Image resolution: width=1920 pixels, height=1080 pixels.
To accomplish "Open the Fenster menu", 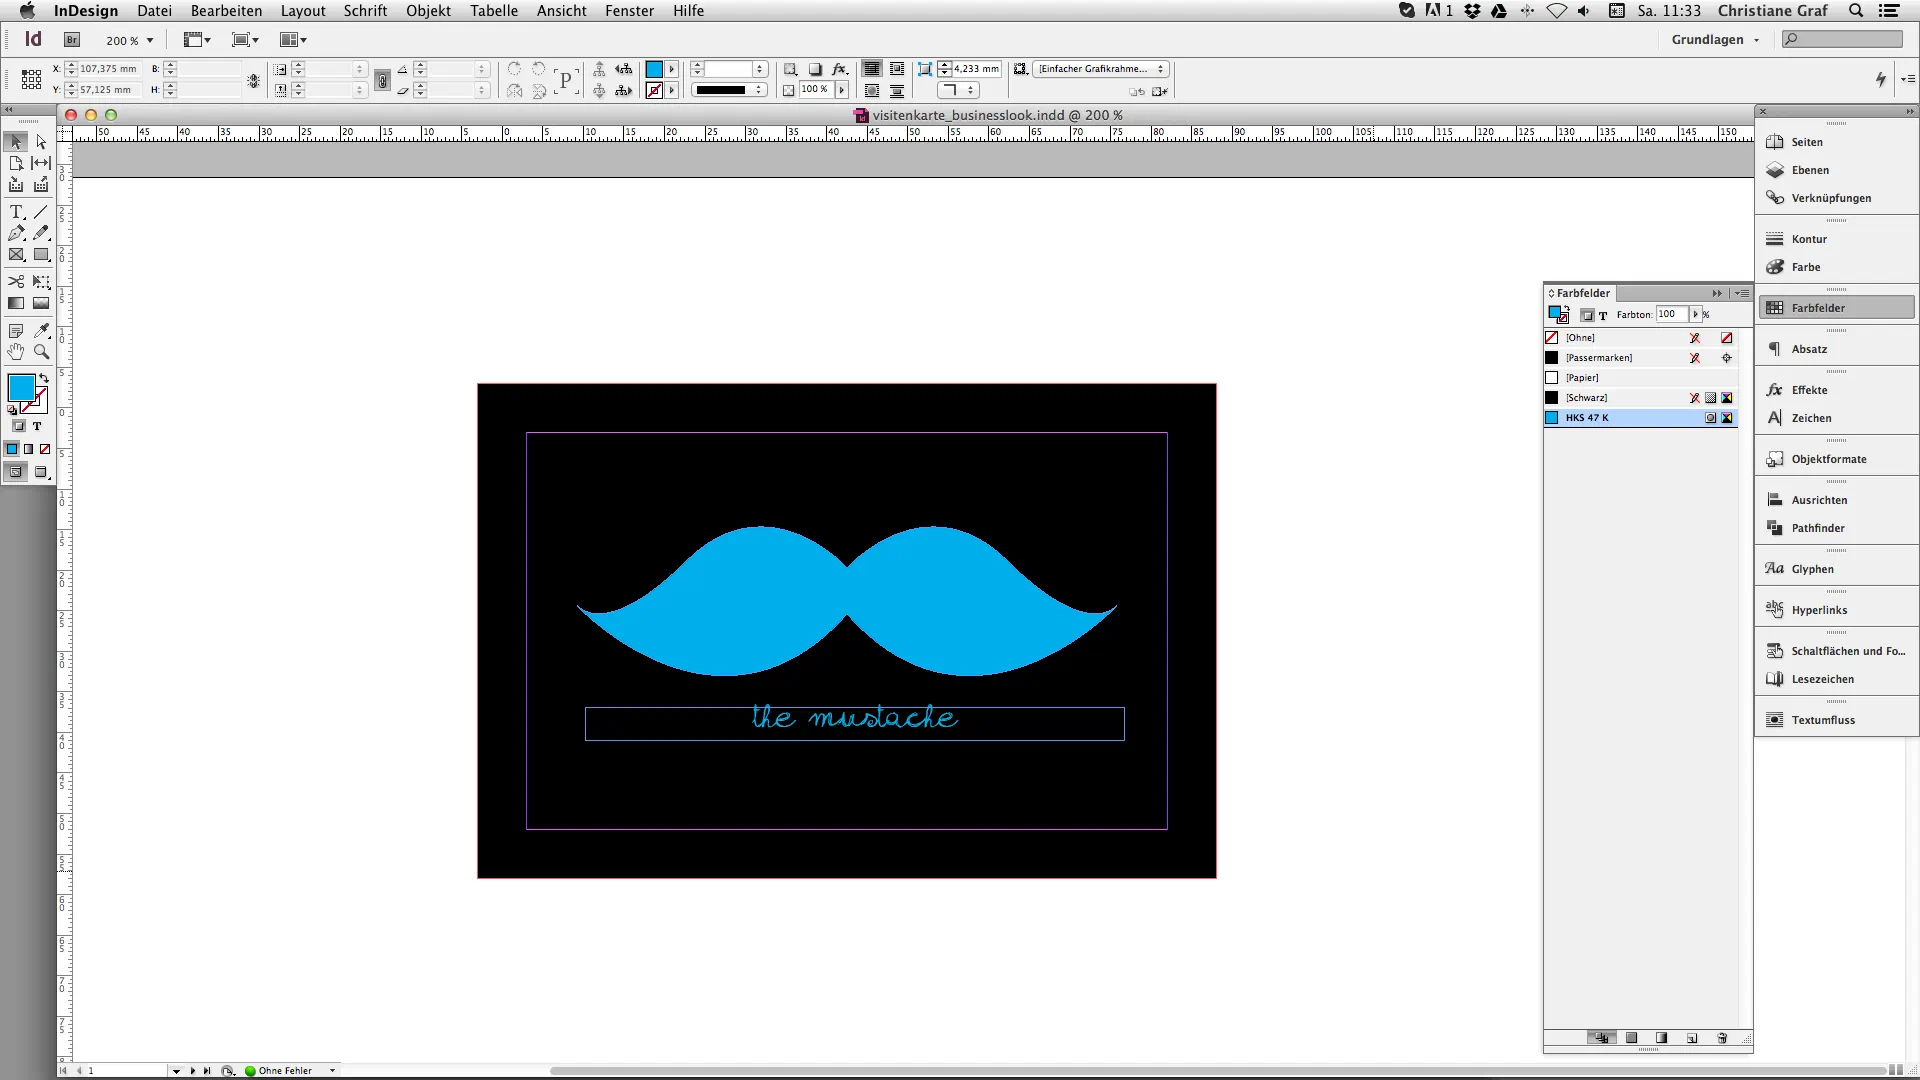I will point(629,11).
